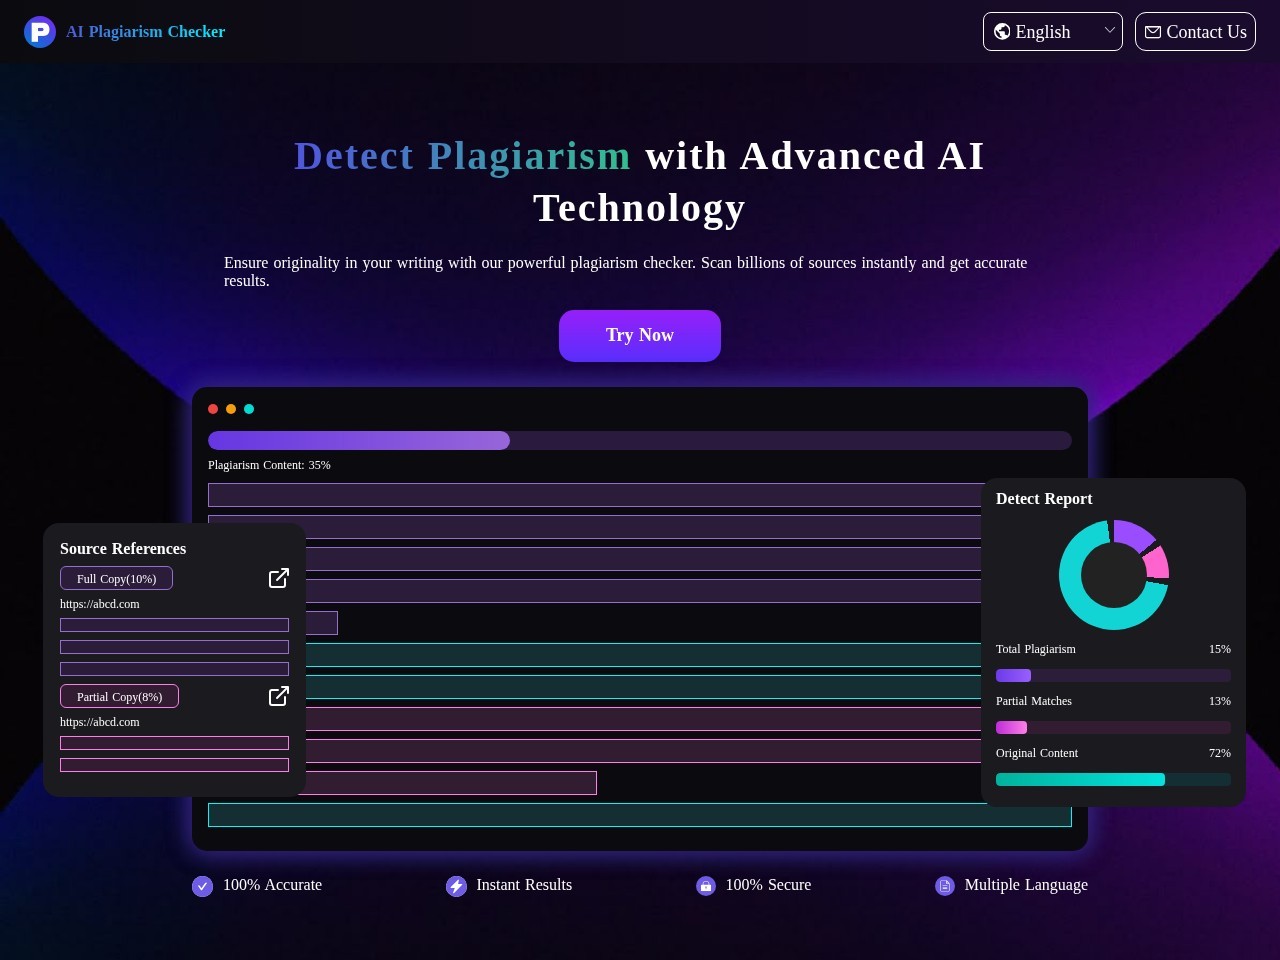Click the Full Copy(10%) badge
The height and width of the screenshot is (960, 1280).
click(x=116, y=578)
